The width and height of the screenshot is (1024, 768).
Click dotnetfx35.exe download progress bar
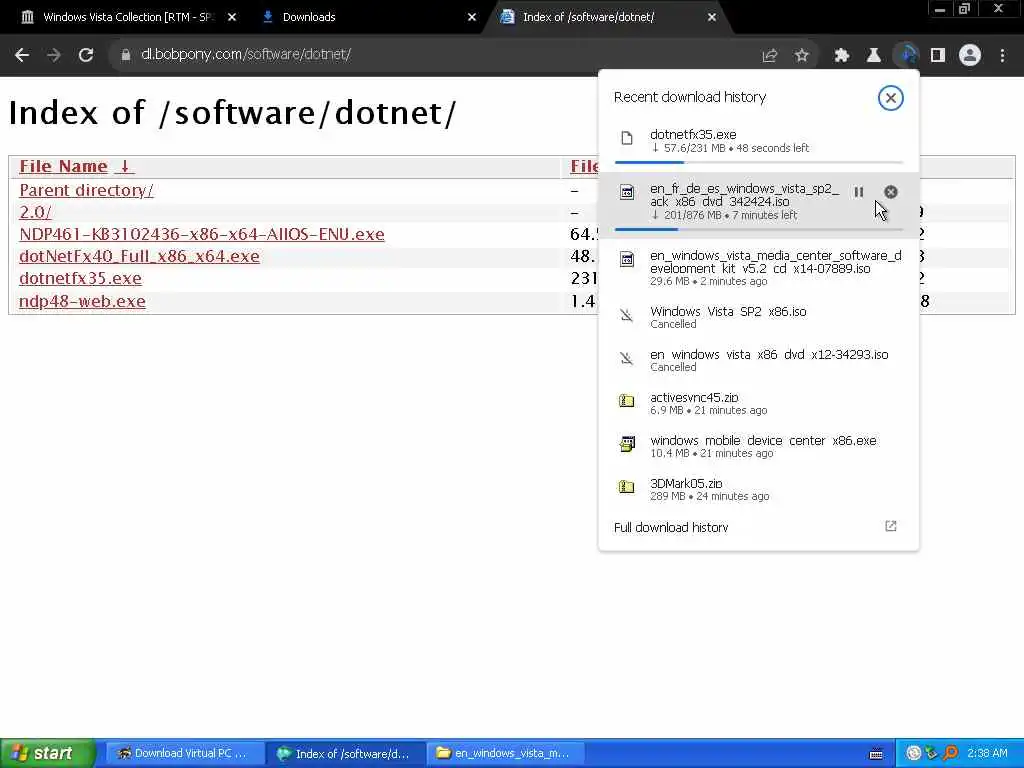[x=758, y=162]
